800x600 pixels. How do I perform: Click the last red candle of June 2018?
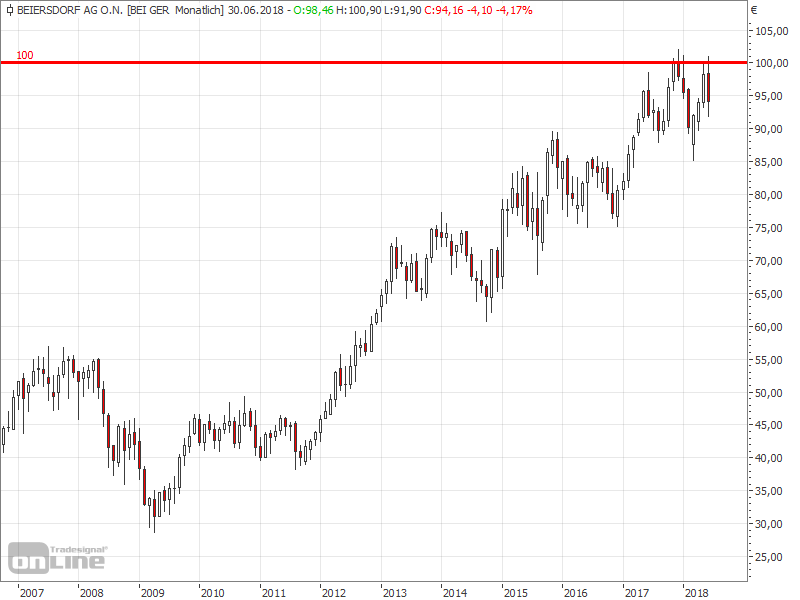coord(709,87)
